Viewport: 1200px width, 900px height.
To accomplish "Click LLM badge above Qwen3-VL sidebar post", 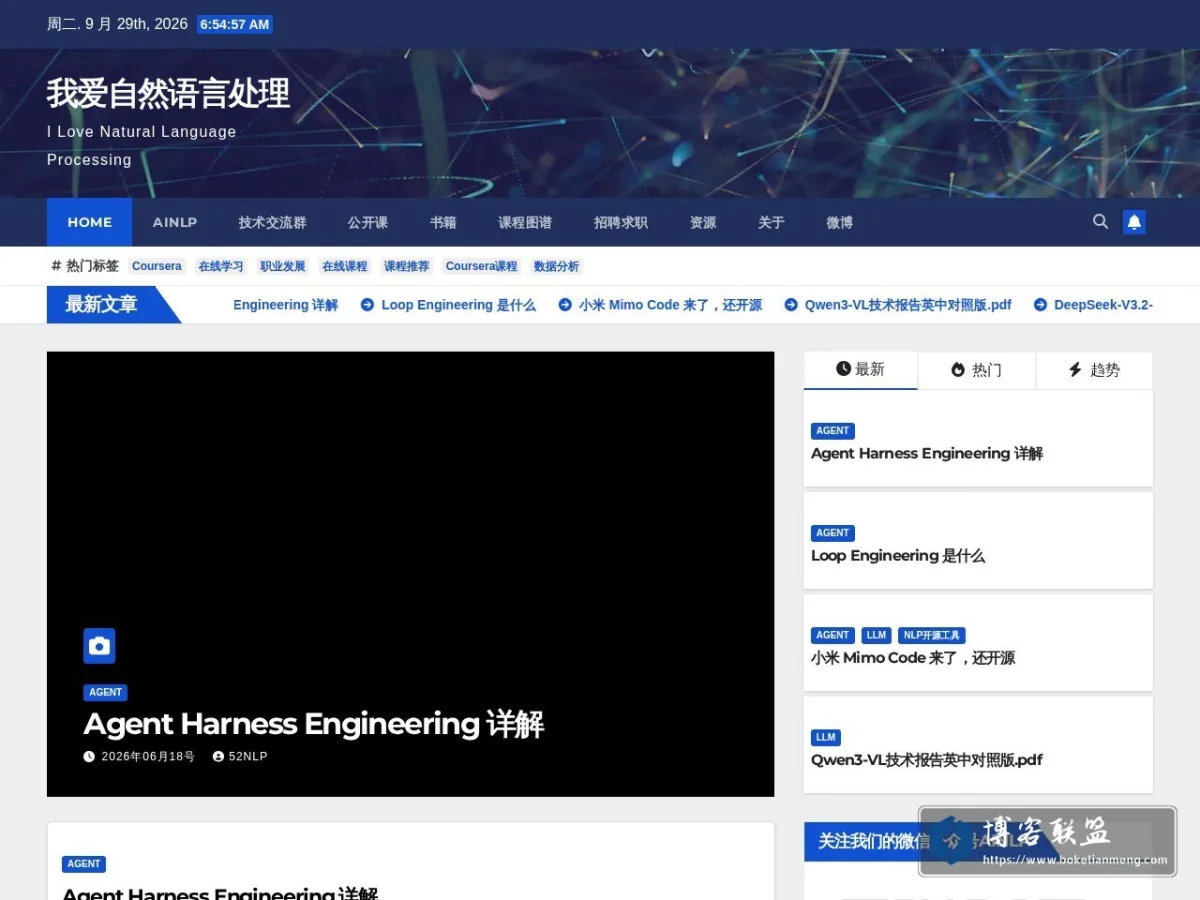I will coord(826,737).
